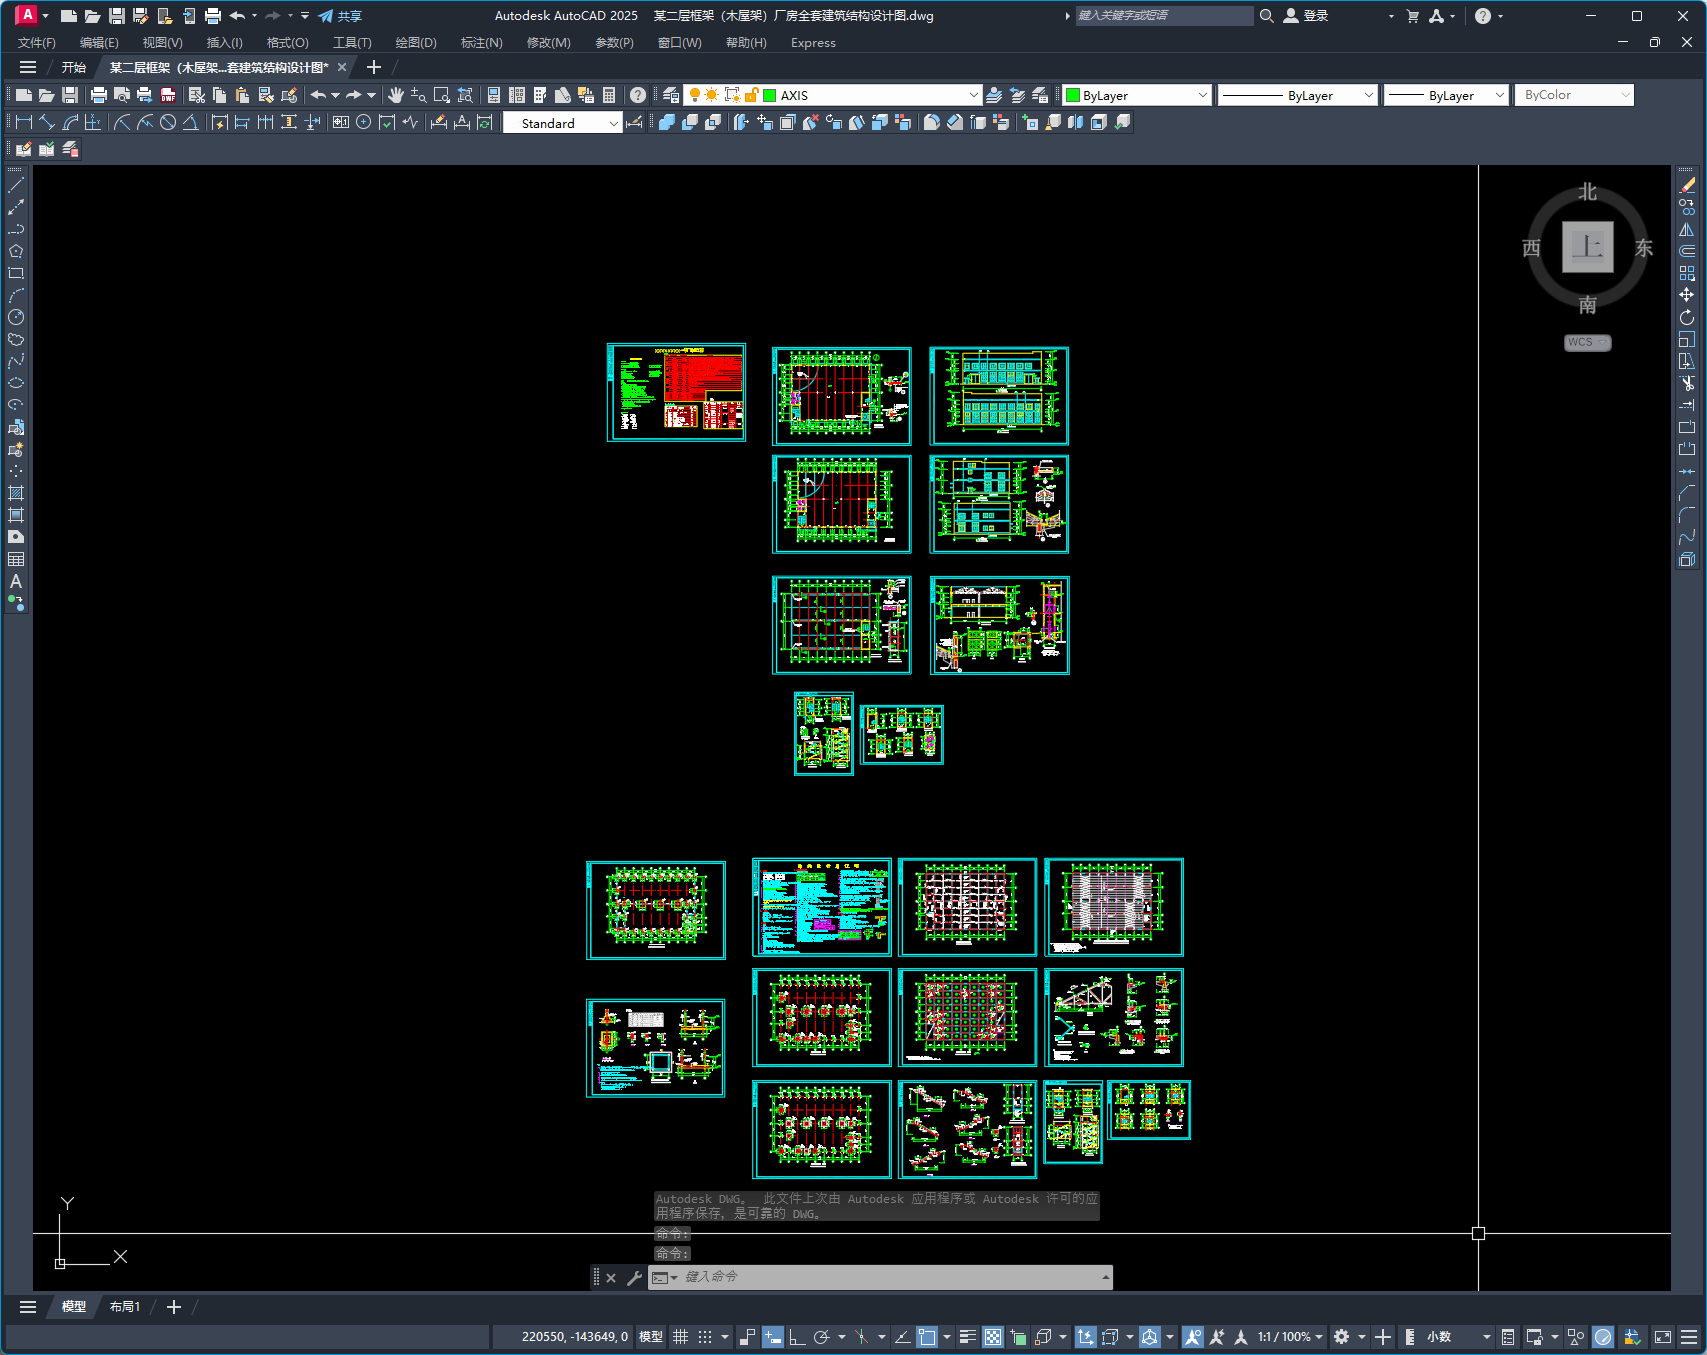Select the Line draw tool
1707x1355 pixels.
(16, 185)
